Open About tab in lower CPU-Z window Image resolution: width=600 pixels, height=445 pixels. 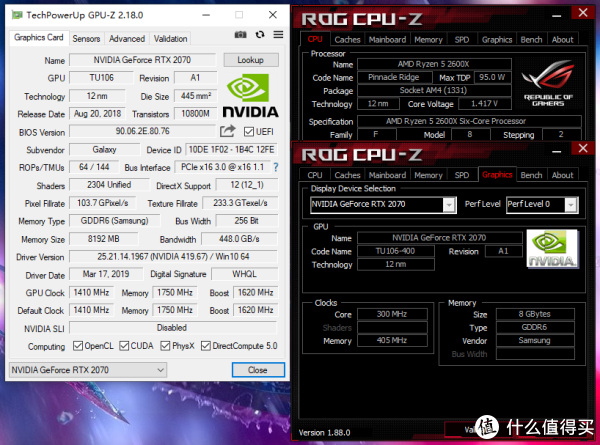(562, 175)
